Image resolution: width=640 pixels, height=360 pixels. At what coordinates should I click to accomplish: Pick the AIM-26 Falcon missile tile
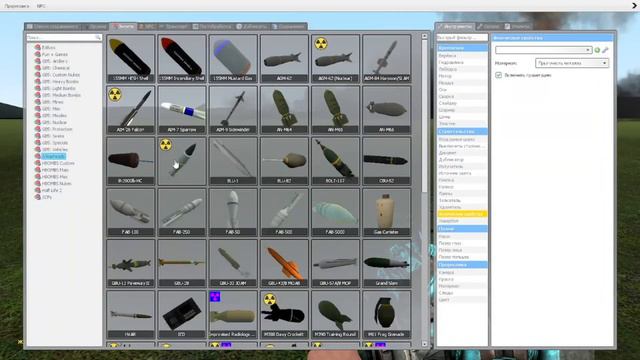point(131,110)
